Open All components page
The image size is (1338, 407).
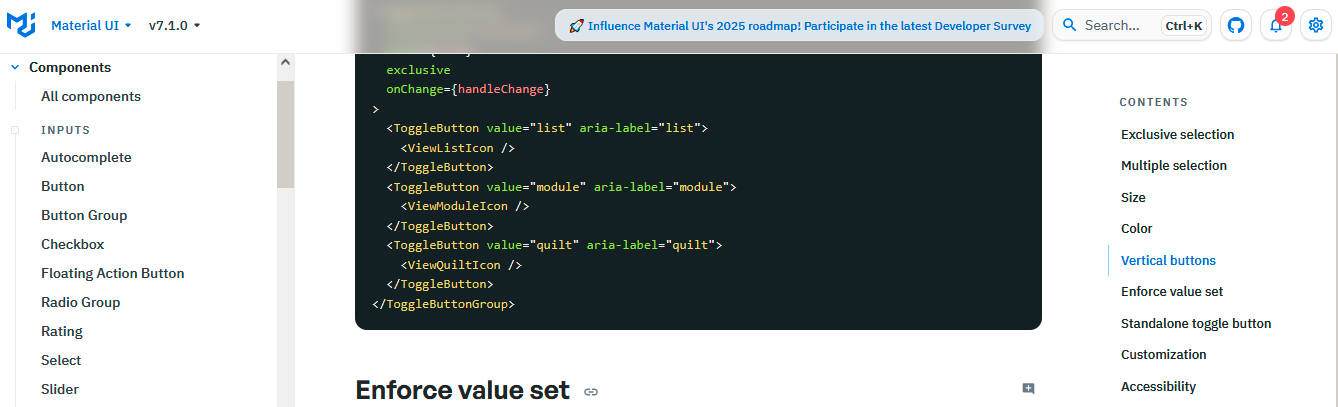[x=91, y=96]
